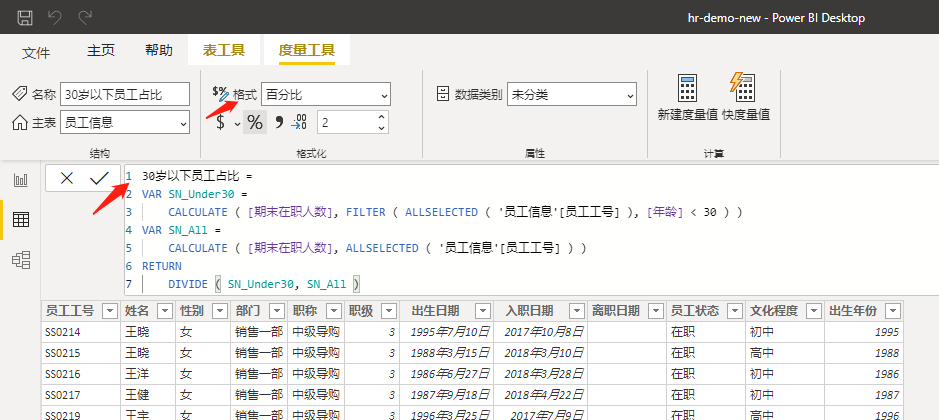
Task: Open the Report view in sidebar
Action: 20,180
